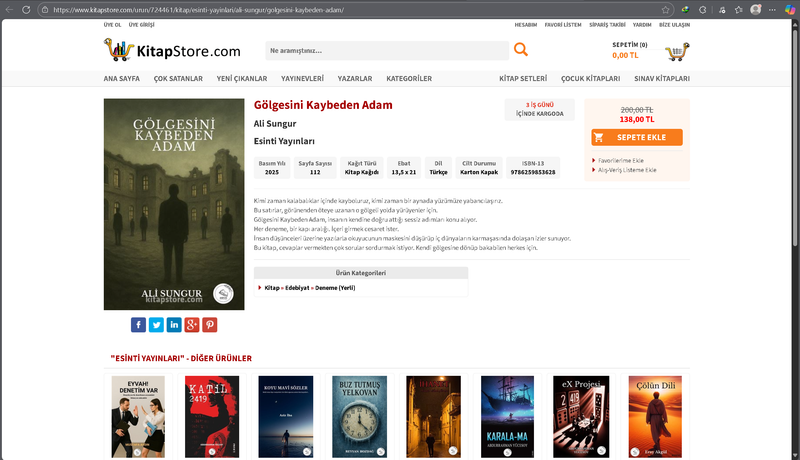
Task: Open the 'Karala-ma' book thumbnail
Action: point(507,417)
